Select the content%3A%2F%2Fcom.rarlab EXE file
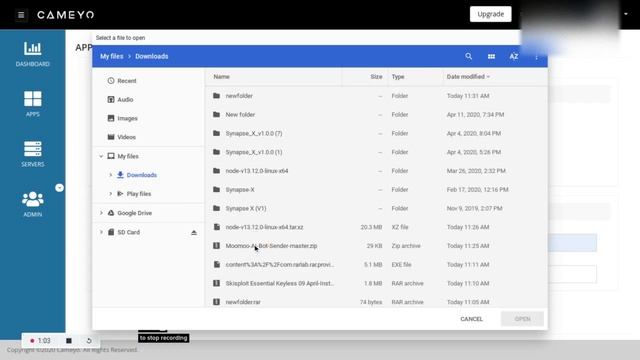Image resolution: width=640 pixels, height=360 pixels. point(376,265)
